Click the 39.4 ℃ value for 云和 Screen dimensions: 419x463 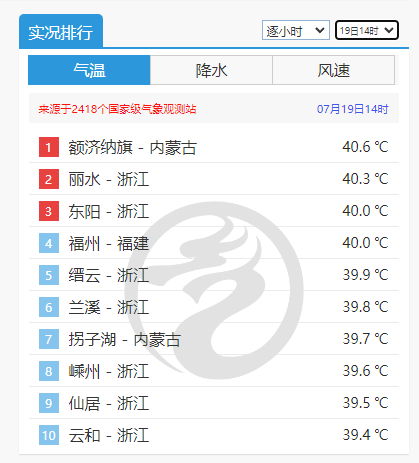click(x=365, y=435)
